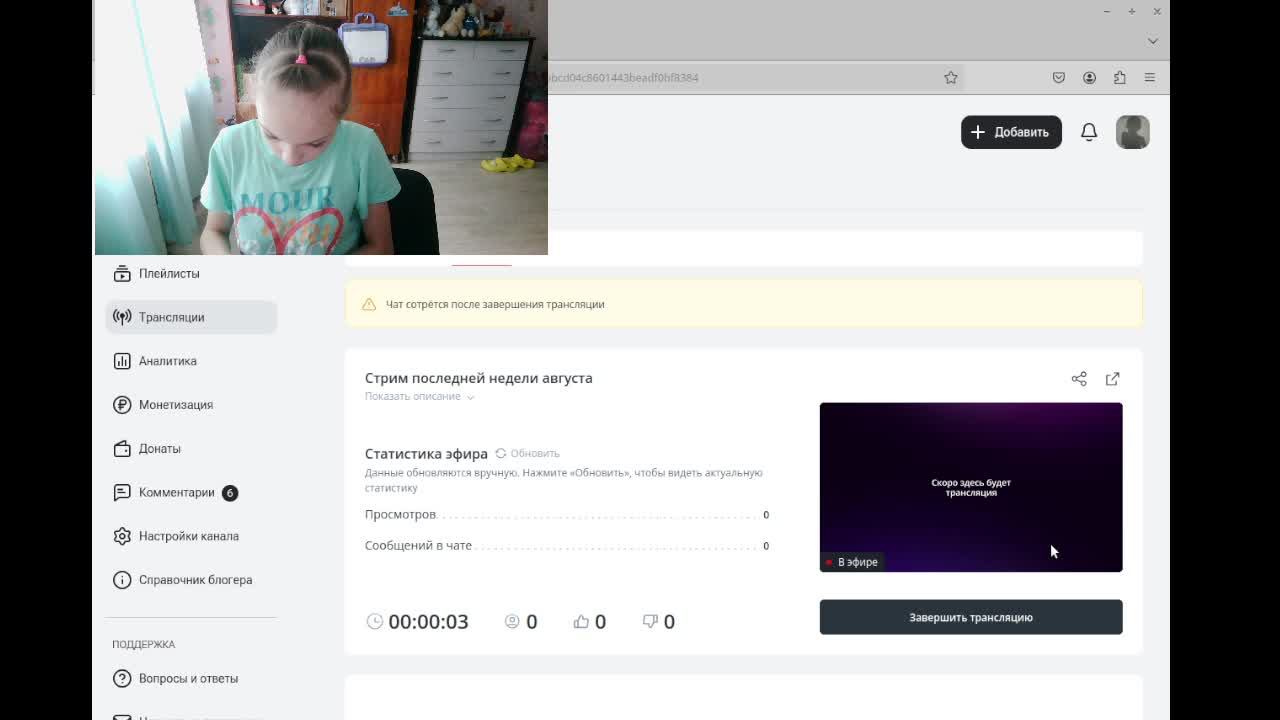This screenshot has height=720, width=1280.
Task: Click the thumbs-down dislikes counter
Action: [659, 621]
